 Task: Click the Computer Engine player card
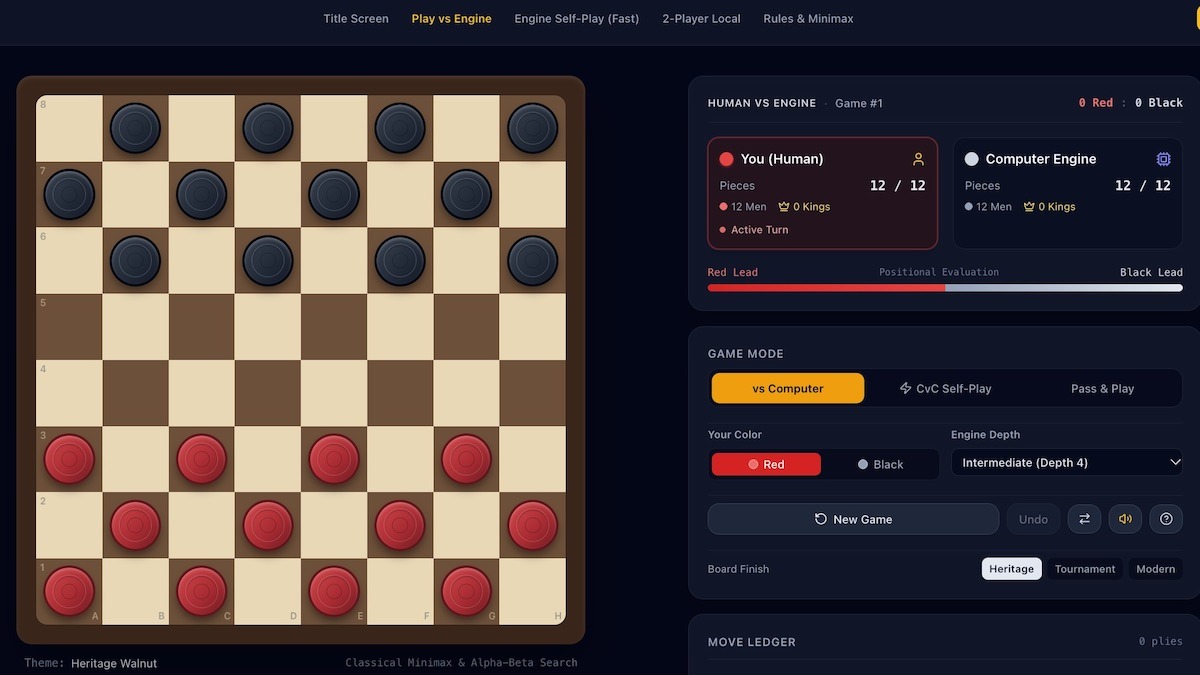point(1068,193)
